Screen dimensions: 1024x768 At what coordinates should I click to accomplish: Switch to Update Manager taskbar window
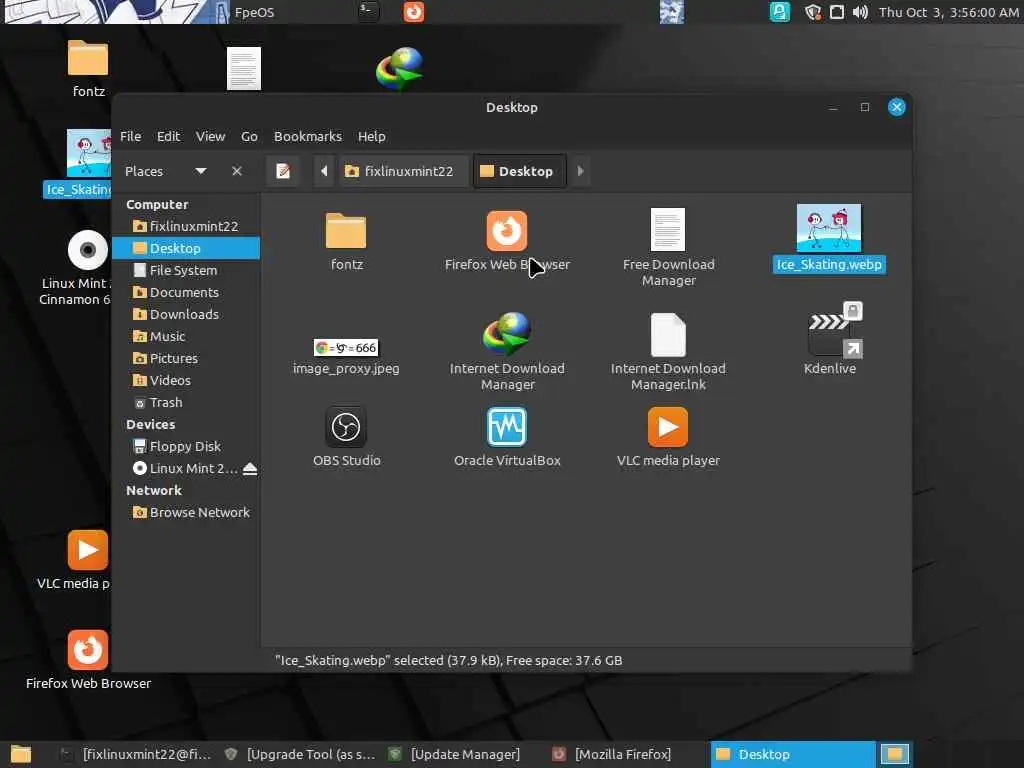click(x=464, y=754)
